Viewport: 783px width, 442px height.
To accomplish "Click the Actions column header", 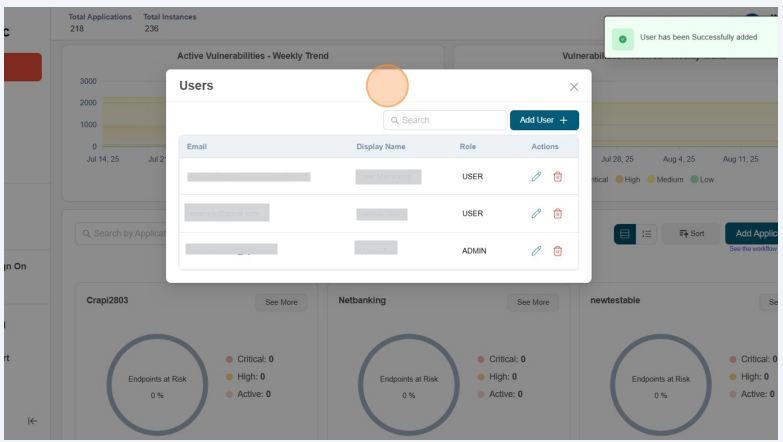I will tap(545, 146).
